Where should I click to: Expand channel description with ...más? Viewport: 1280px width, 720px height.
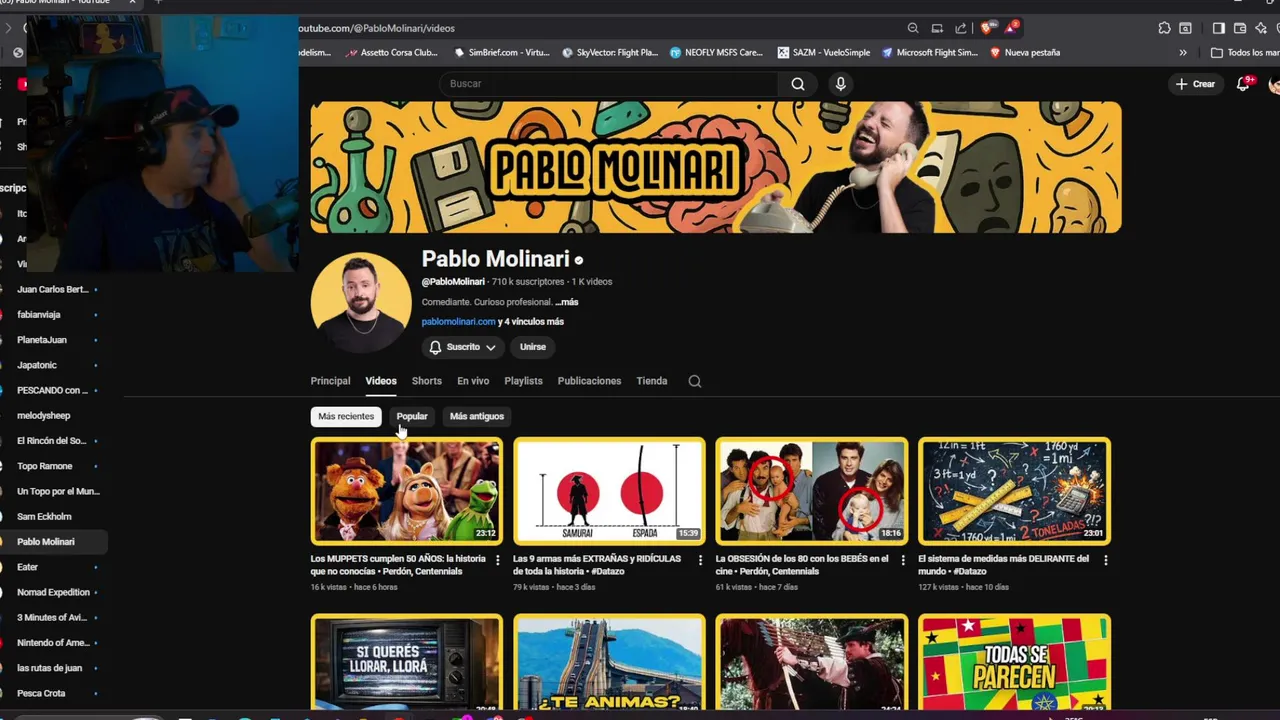[x=567, y=302]
